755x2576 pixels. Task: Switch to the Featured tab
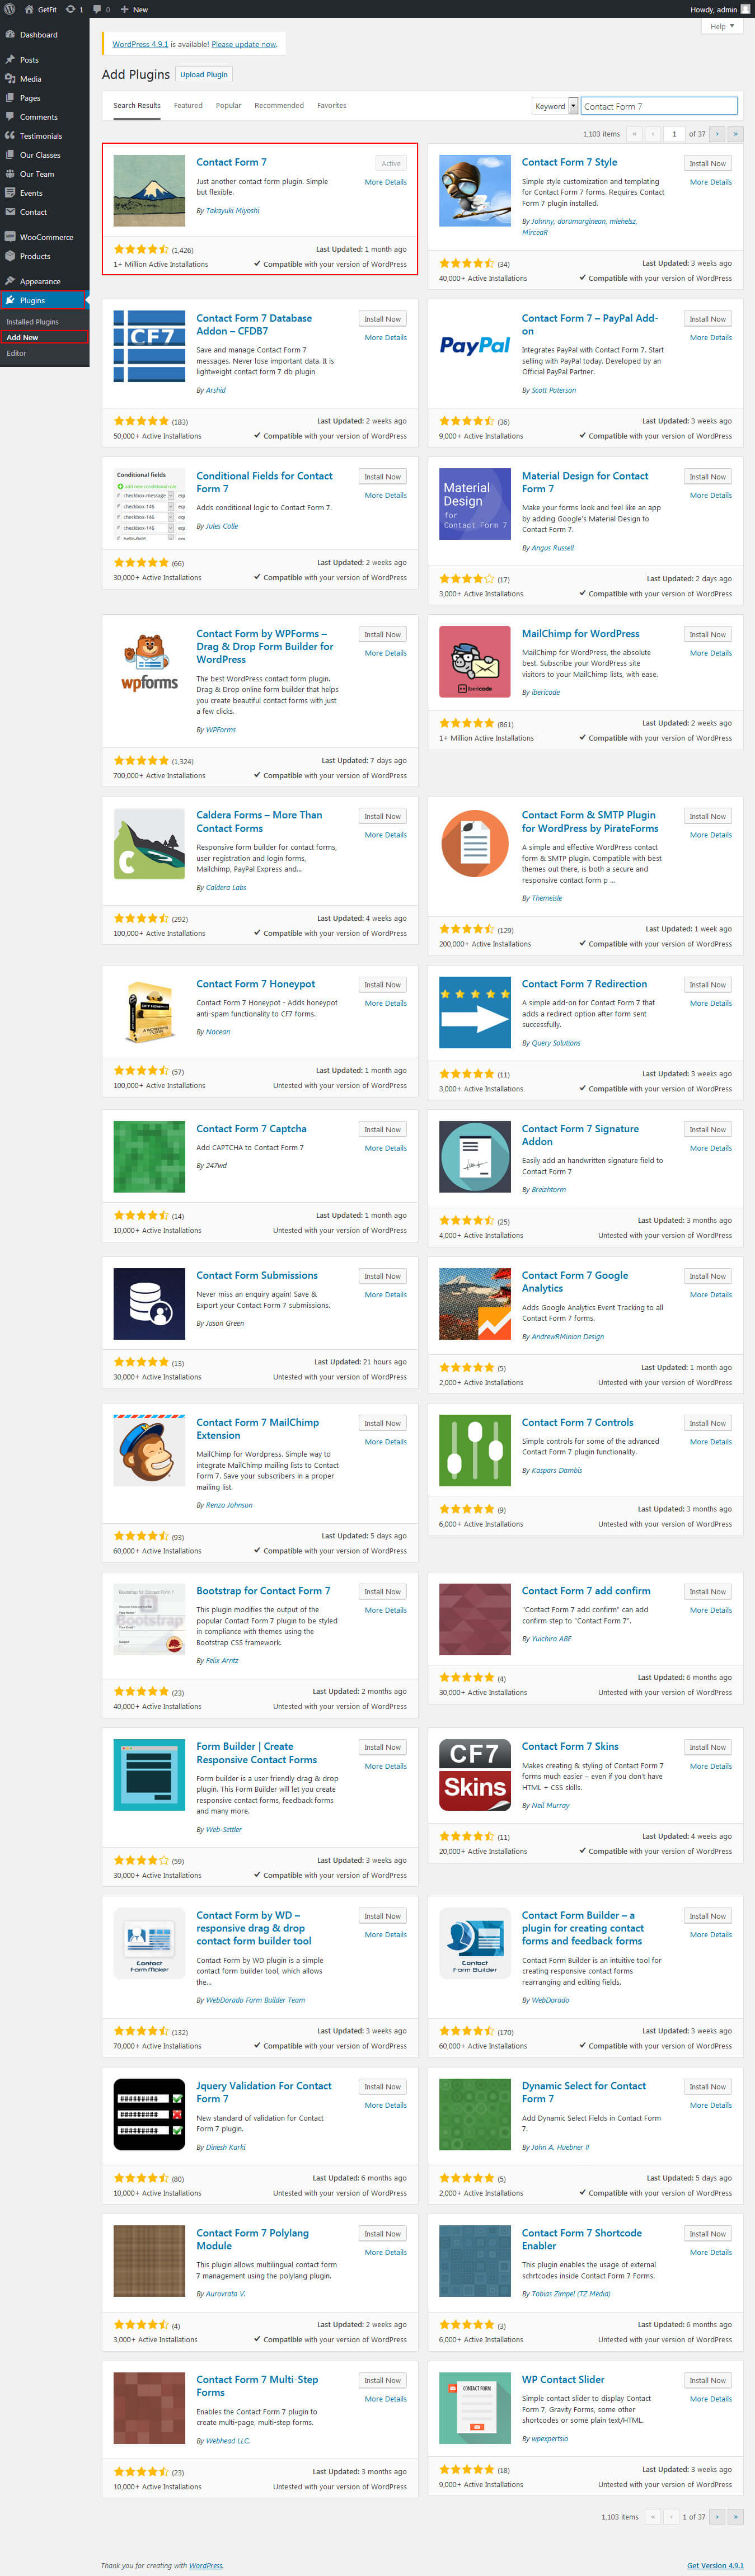coord(188,105)
